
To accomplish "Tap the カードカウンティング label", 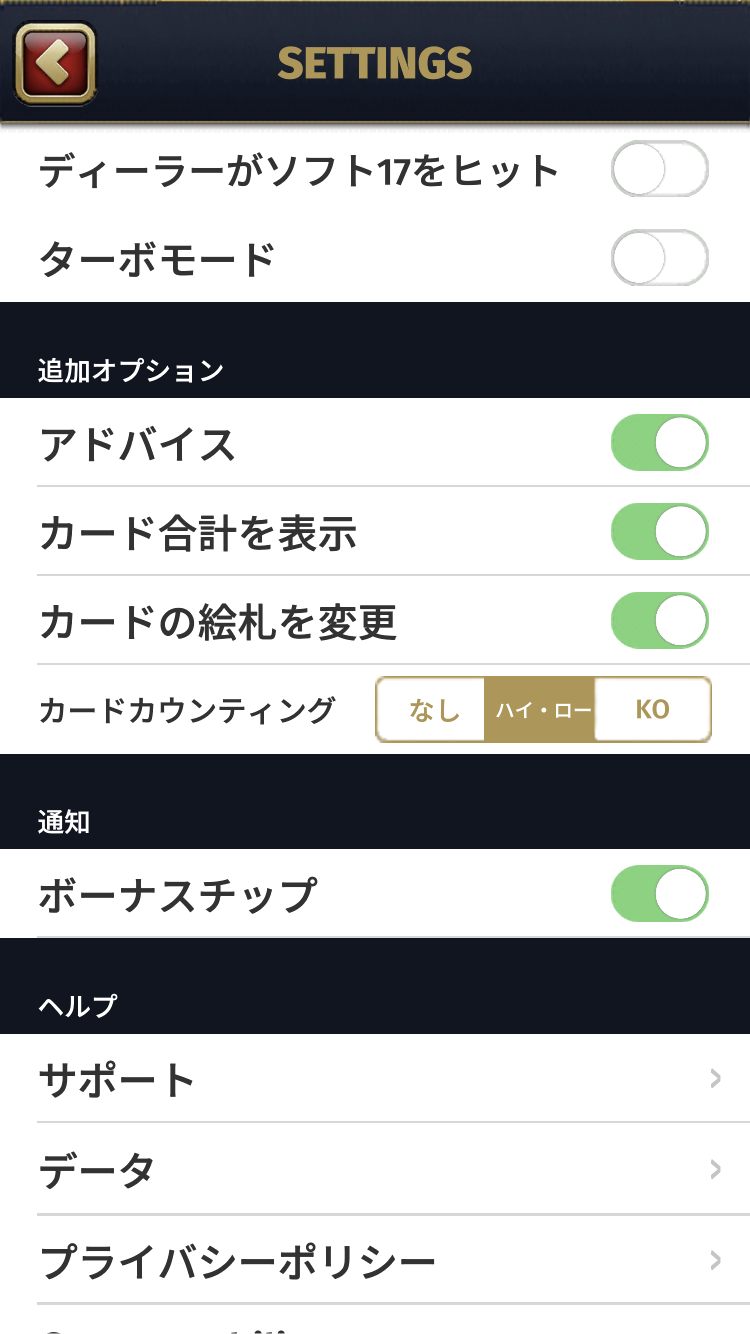I will 187,710.
